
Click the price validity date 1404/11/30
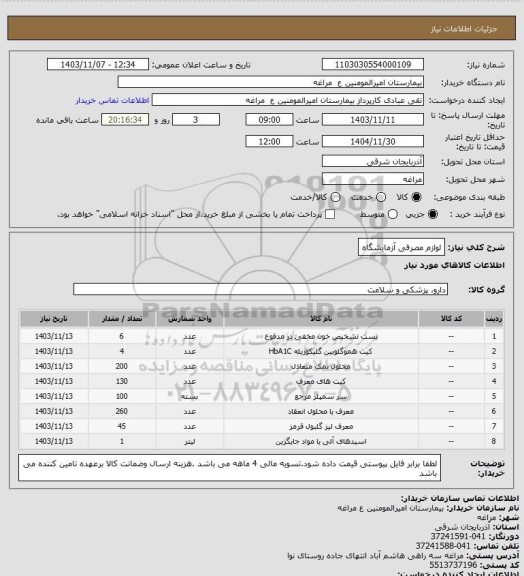click(373, 141)
